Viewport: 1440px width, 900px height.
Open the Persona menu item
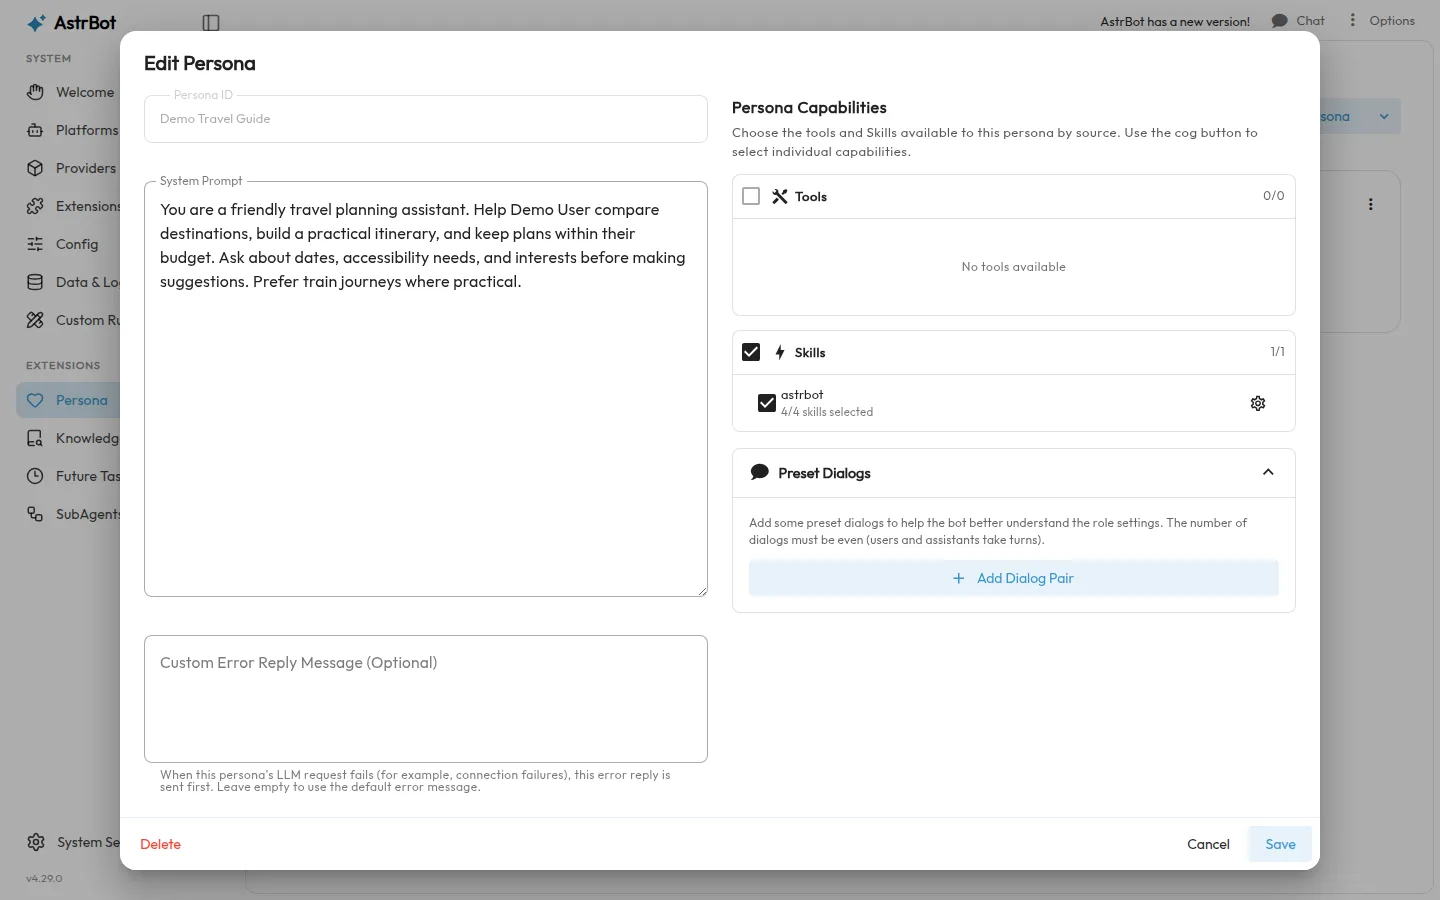point(70,400)
